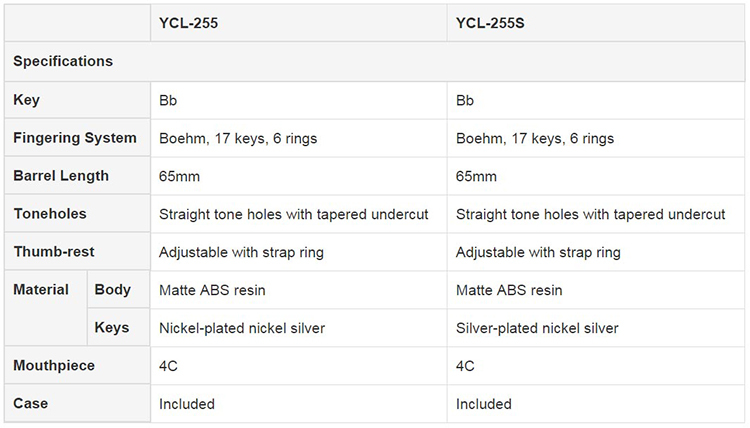The width and height of the screenshot is (750, 428).
Task: Select the Fingering System row label
Action: coord(75,138)
